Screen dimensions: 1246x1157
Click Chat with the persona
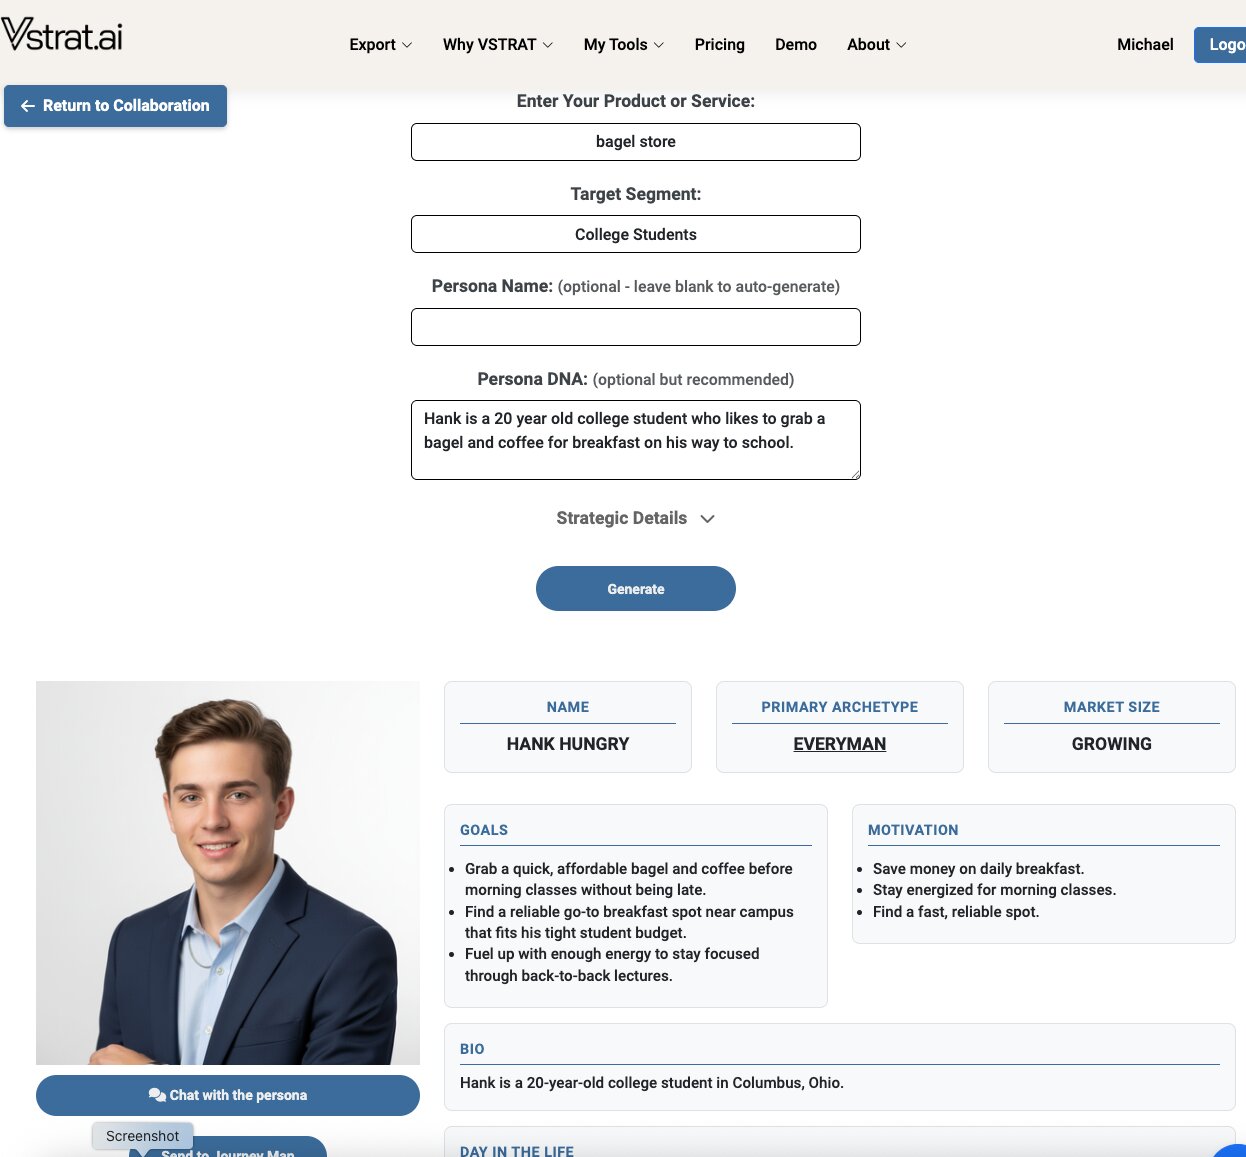click(x=228, y=1095)
